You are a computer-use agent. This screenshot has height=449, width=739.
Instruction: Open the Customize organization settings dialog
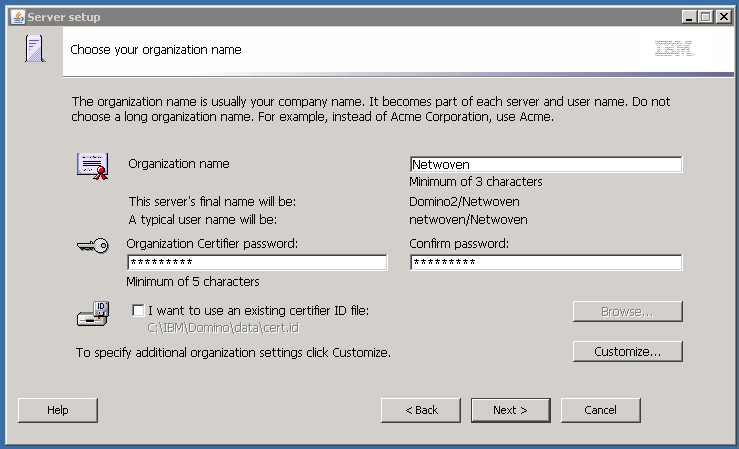pos(627,351)
